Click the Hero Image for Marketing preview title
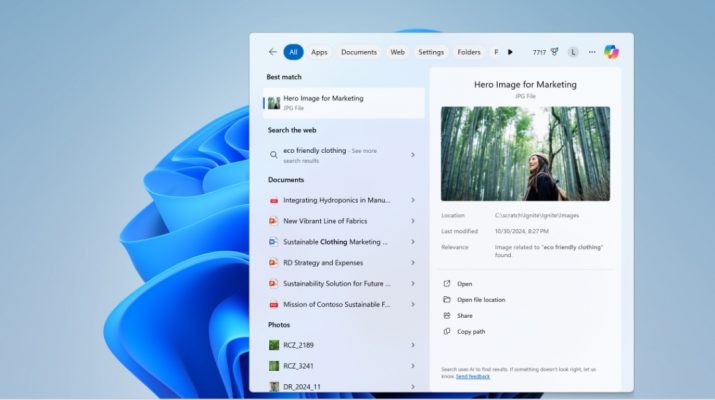 pyautogui.click(x=525, y=84)
